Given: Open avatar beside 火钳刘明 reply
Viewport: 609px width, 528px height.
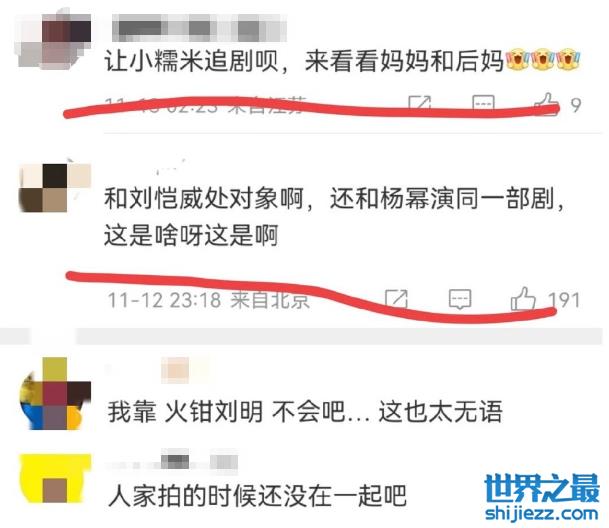Looking at the screenshot, I should [54, 393].
